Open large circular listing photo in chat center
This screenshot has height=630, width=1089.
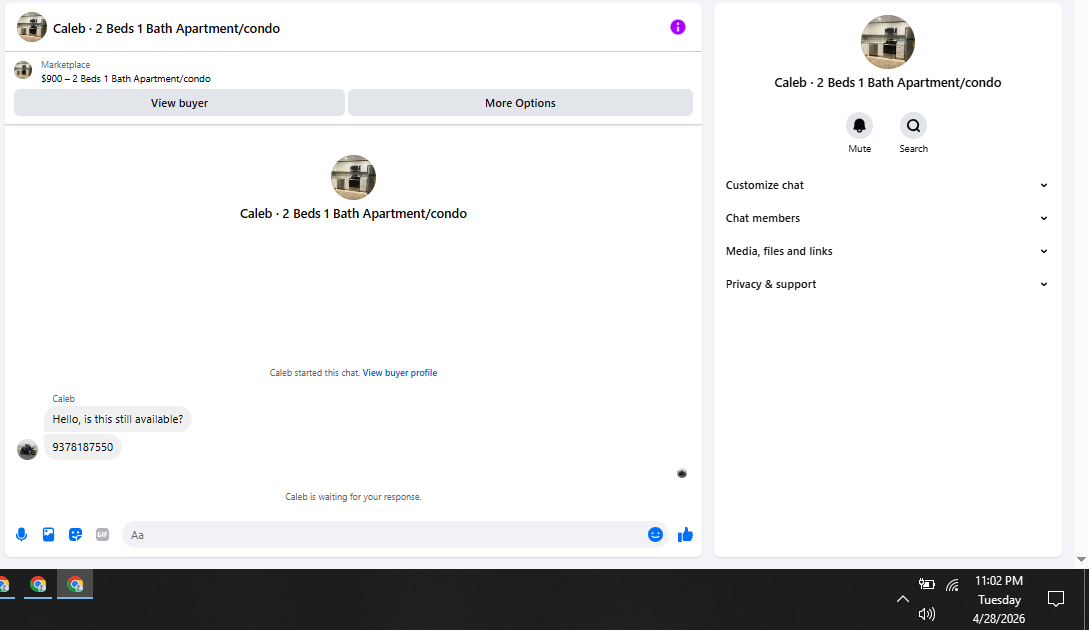coord(354,177)
